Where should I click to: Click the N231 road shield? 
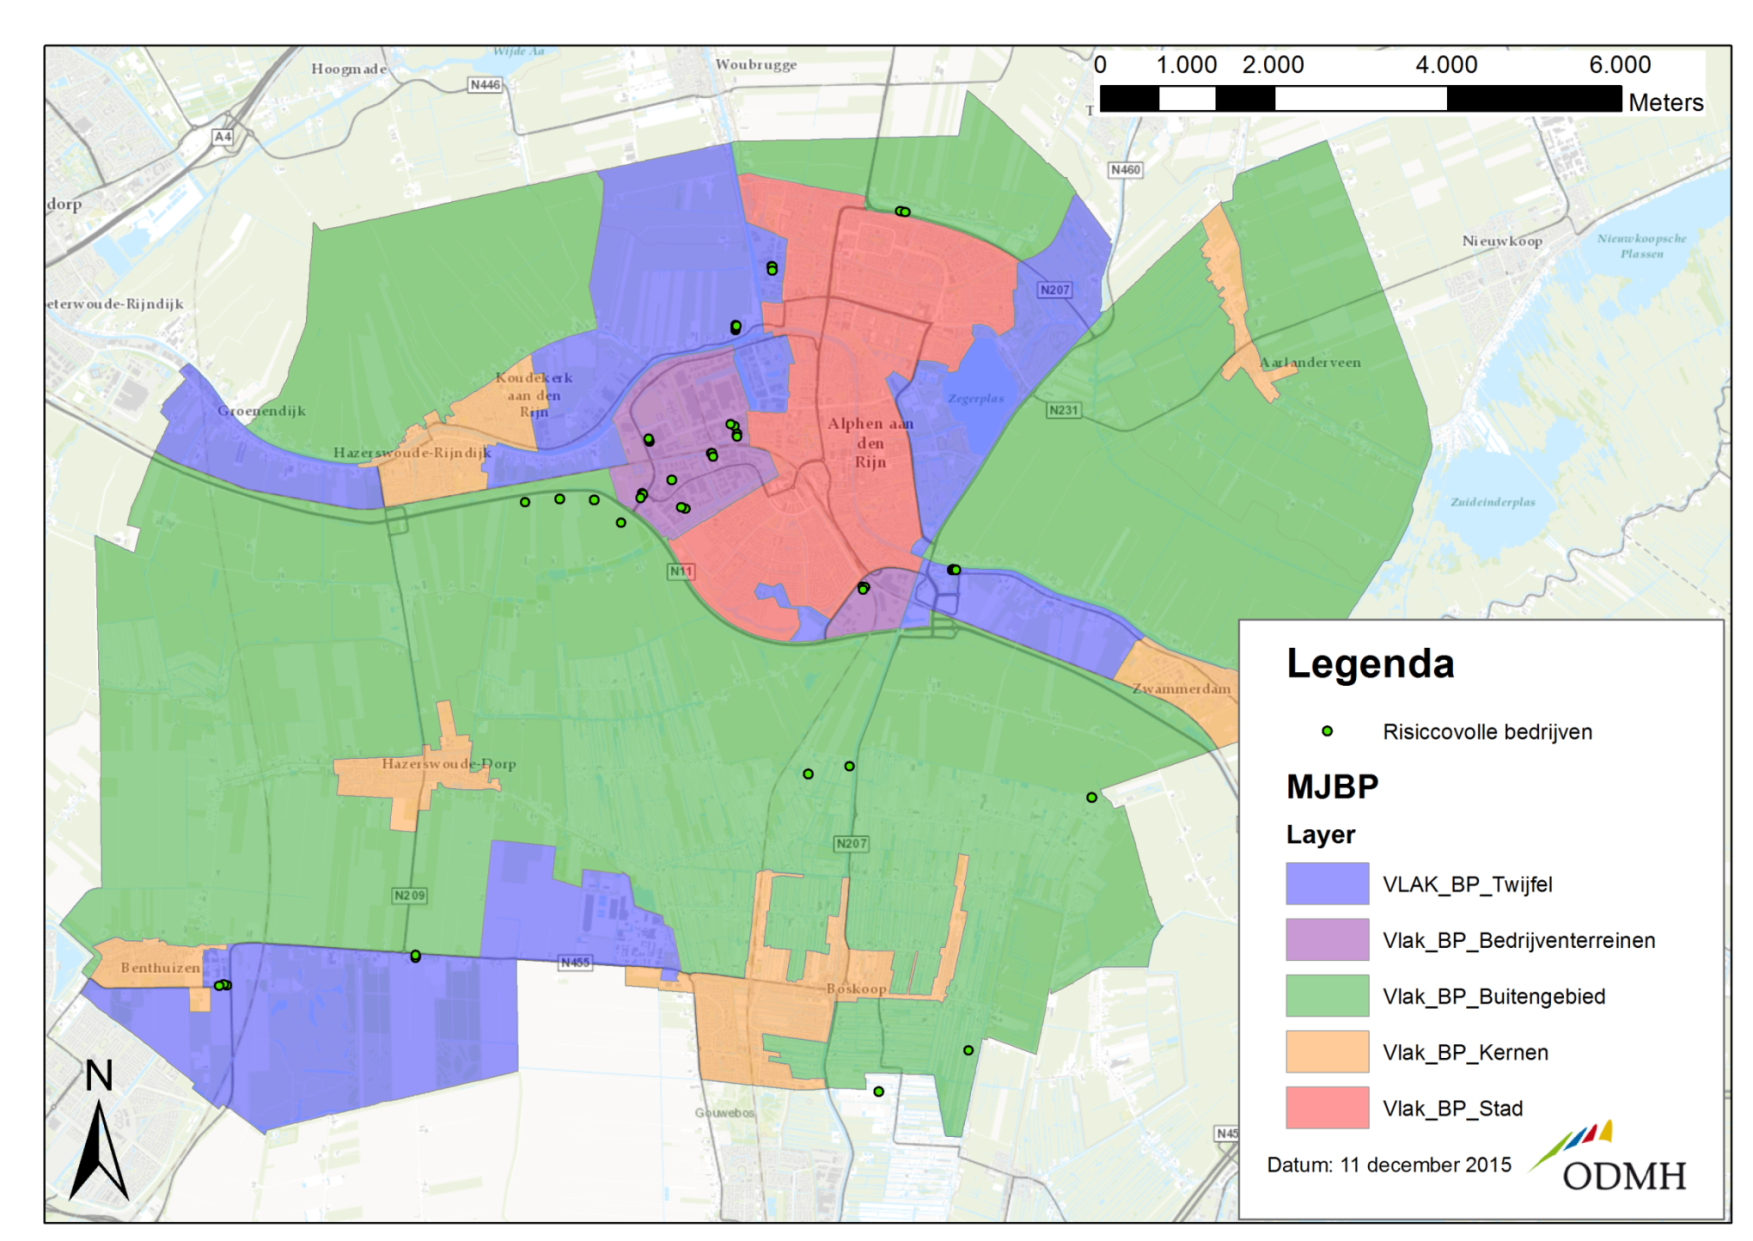point(1063,410)
